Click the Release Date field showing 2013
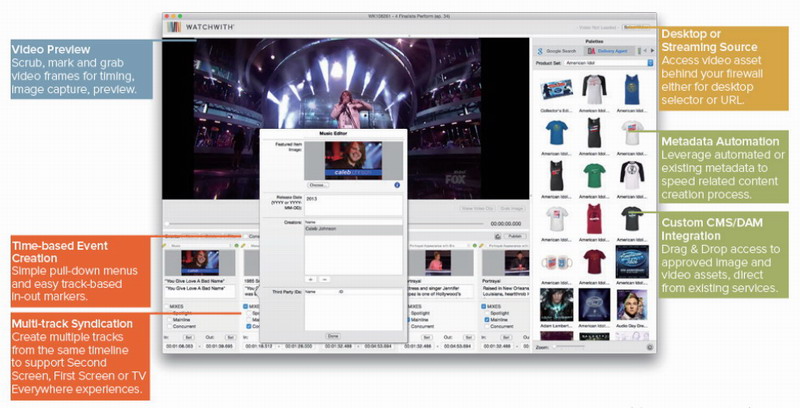This screenshot has height=408, width=800. 353,205
